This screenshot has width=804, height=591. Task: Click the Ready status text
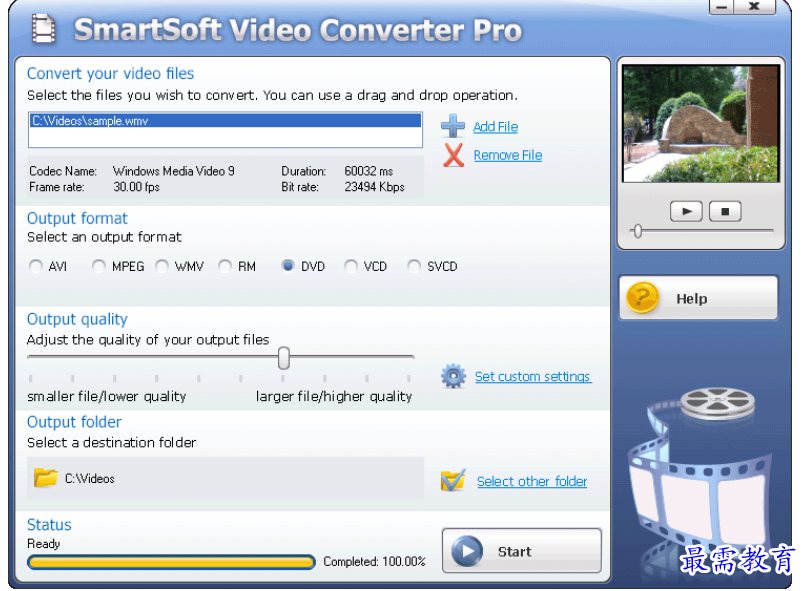tap(44, 543)
